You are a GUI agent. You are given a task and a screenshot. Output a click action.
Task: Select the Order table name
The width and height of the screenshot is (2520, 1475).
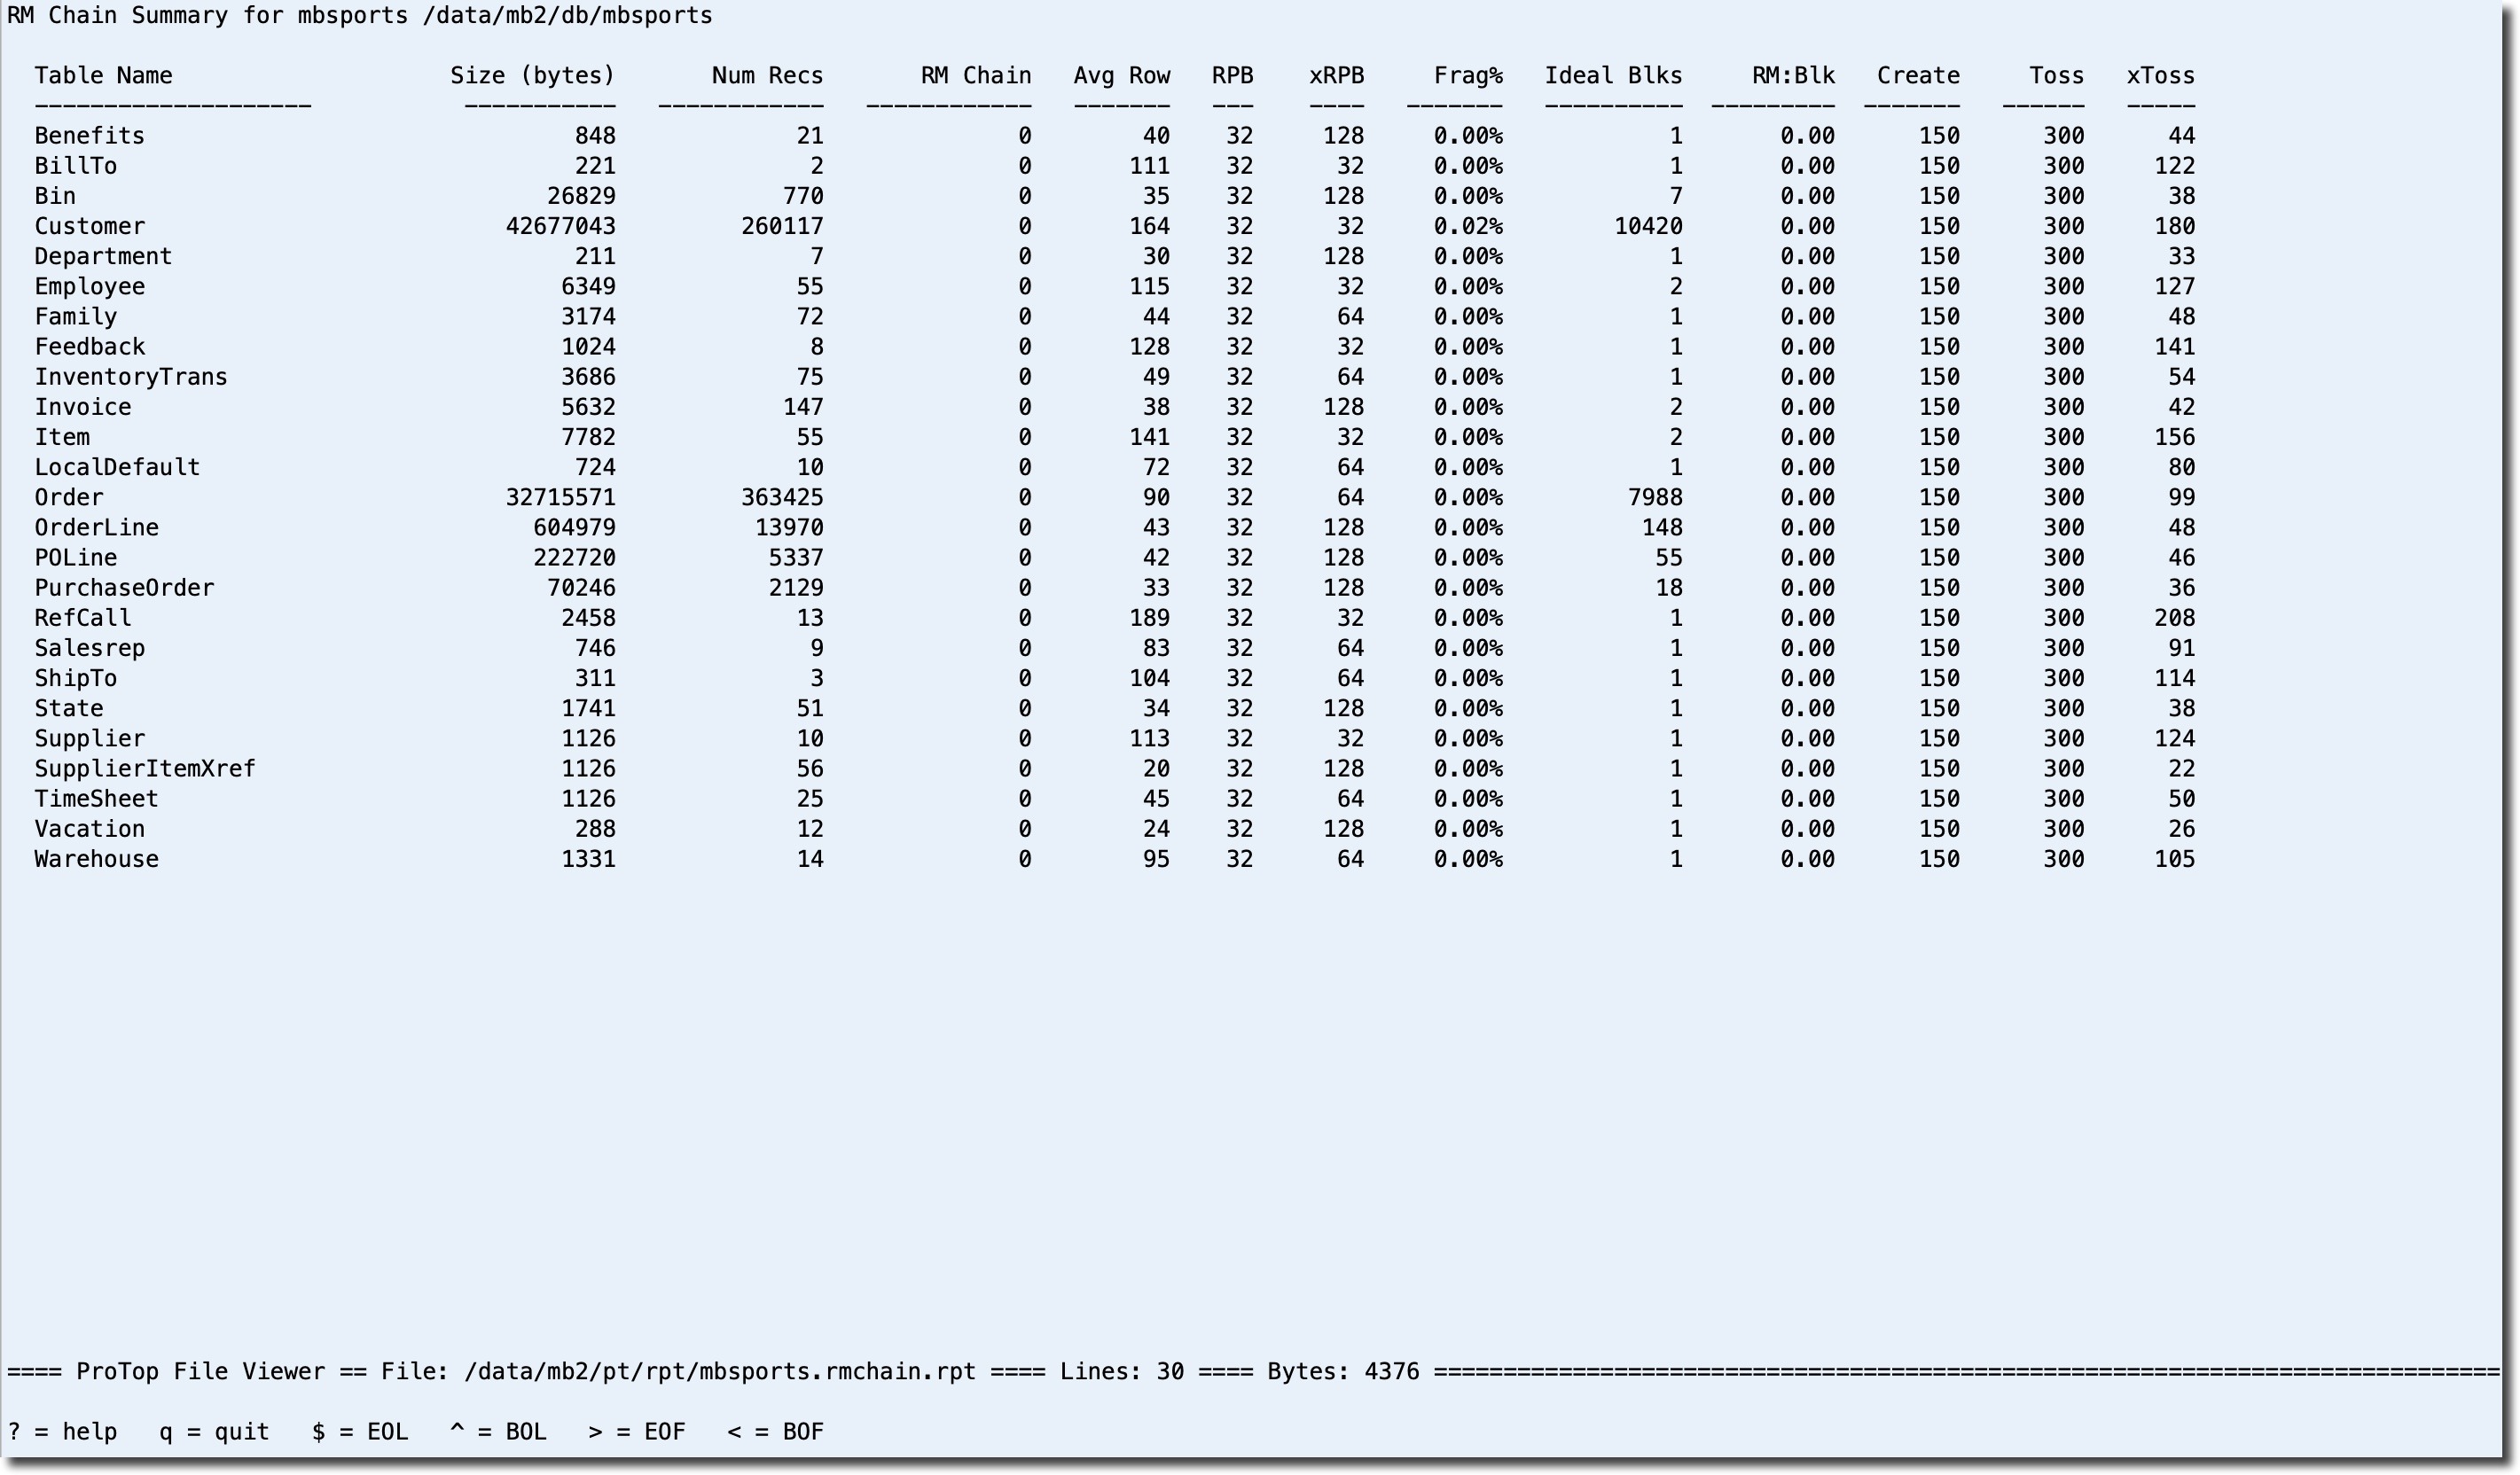click(x=69, y=498)
